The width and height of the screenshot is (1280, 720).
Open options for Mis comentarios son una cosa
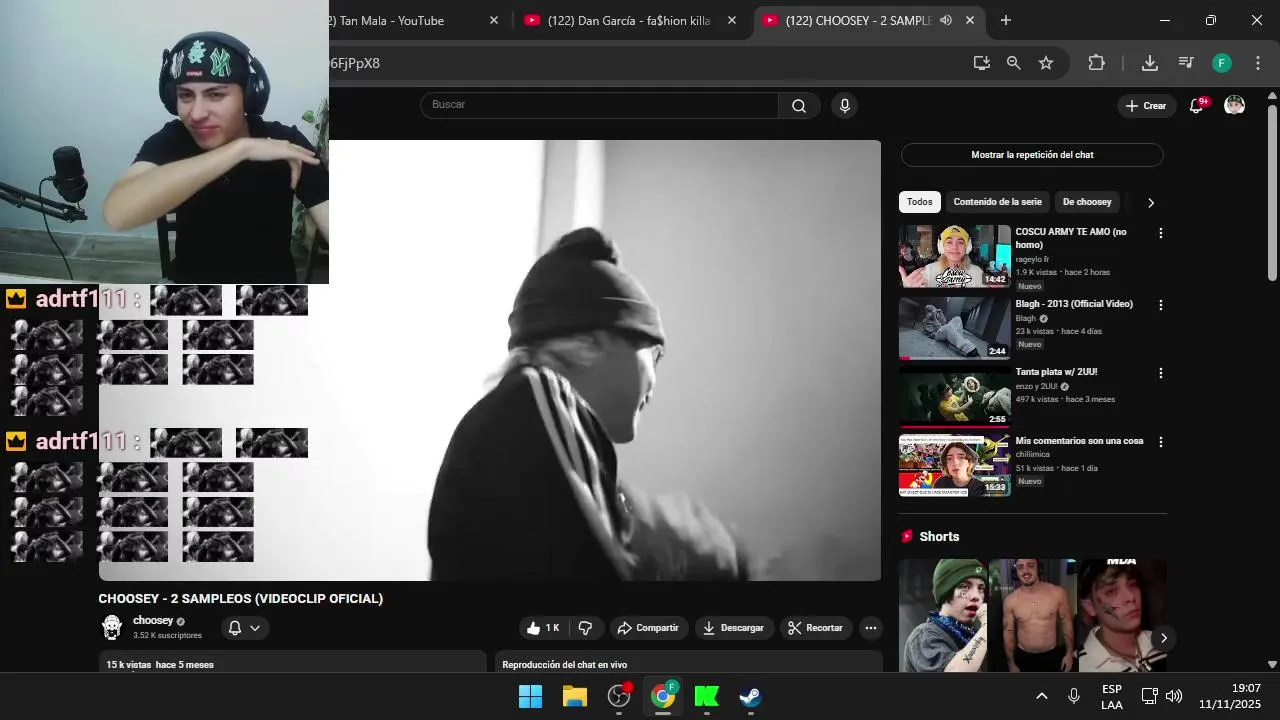point(1161,442)
